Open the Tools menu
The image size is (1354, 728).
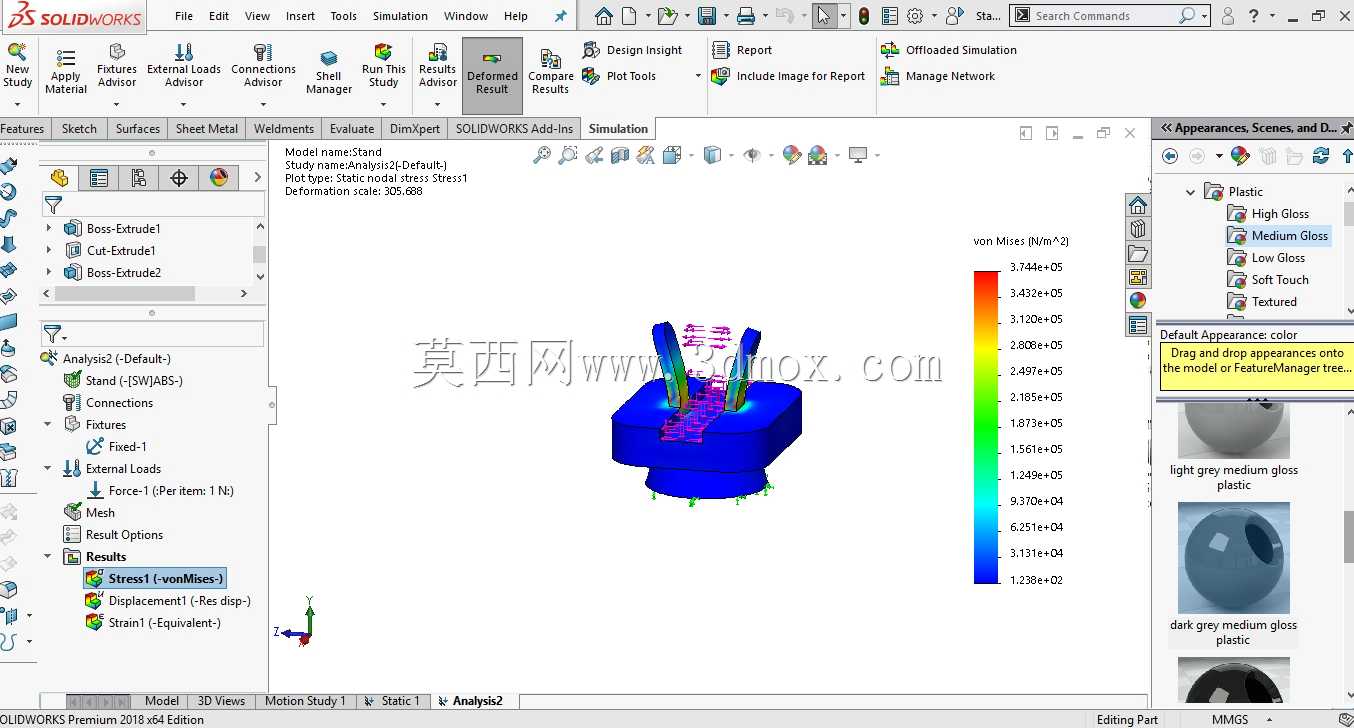(x=343, y=16)
